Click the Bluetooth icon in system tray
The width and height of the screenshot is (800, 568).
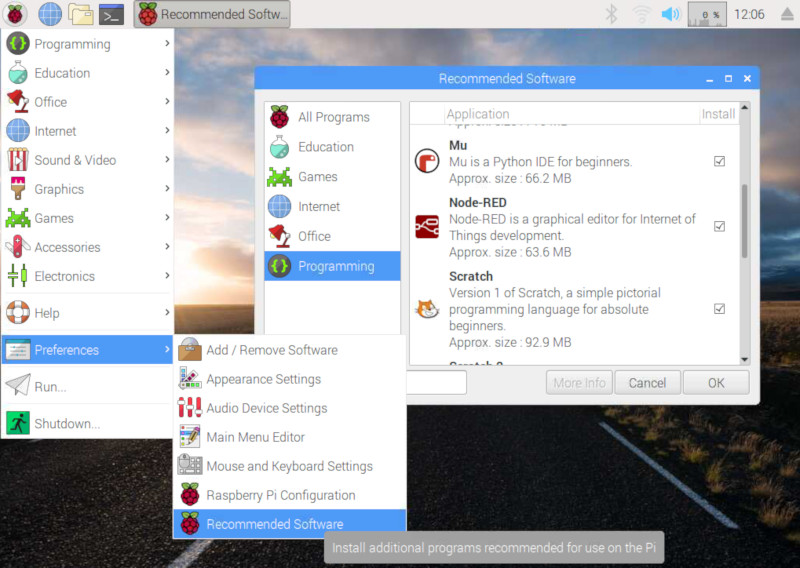click(x=611, y=14)
